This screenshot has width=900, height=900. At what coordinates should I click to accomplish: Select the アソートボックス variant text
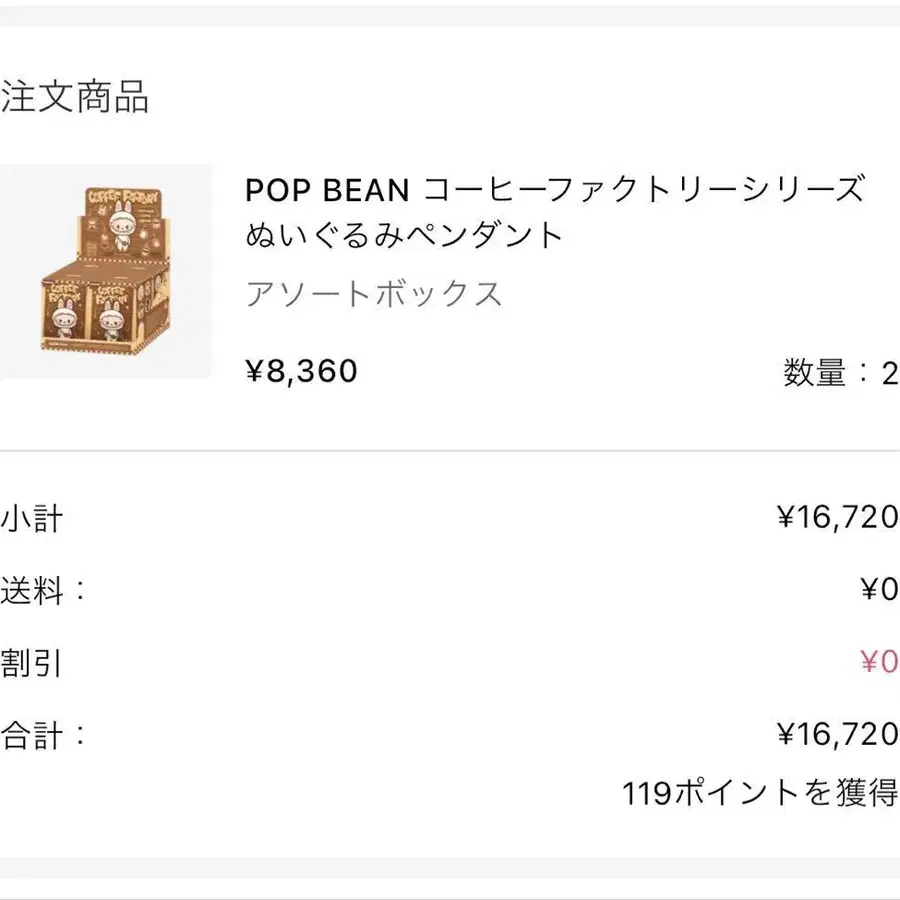point(374,294)
